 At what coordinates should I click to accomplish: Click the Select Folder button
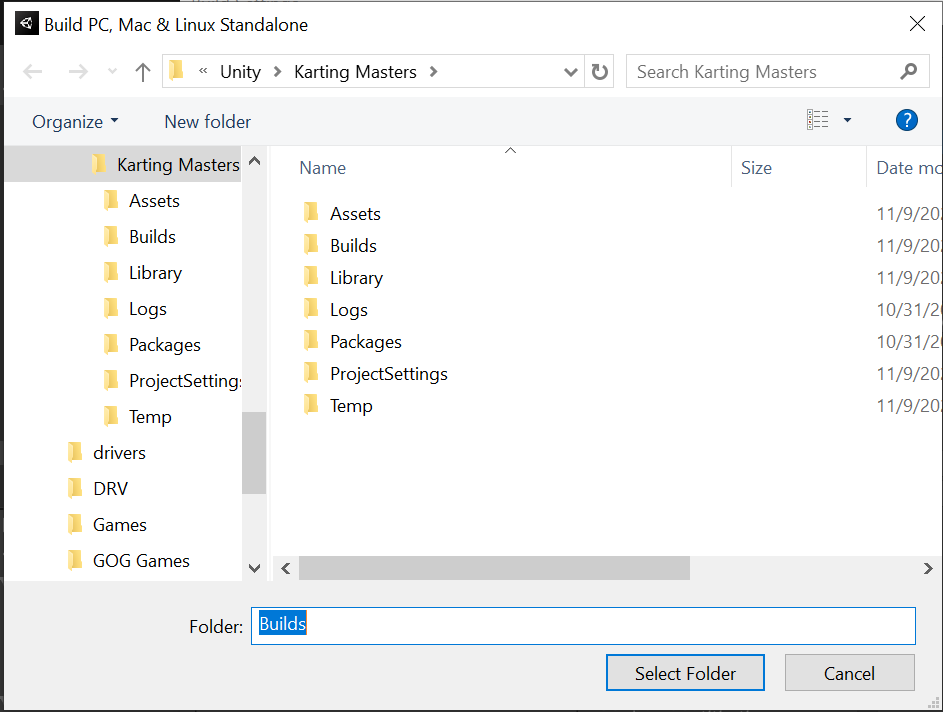(x=685, y=673)
